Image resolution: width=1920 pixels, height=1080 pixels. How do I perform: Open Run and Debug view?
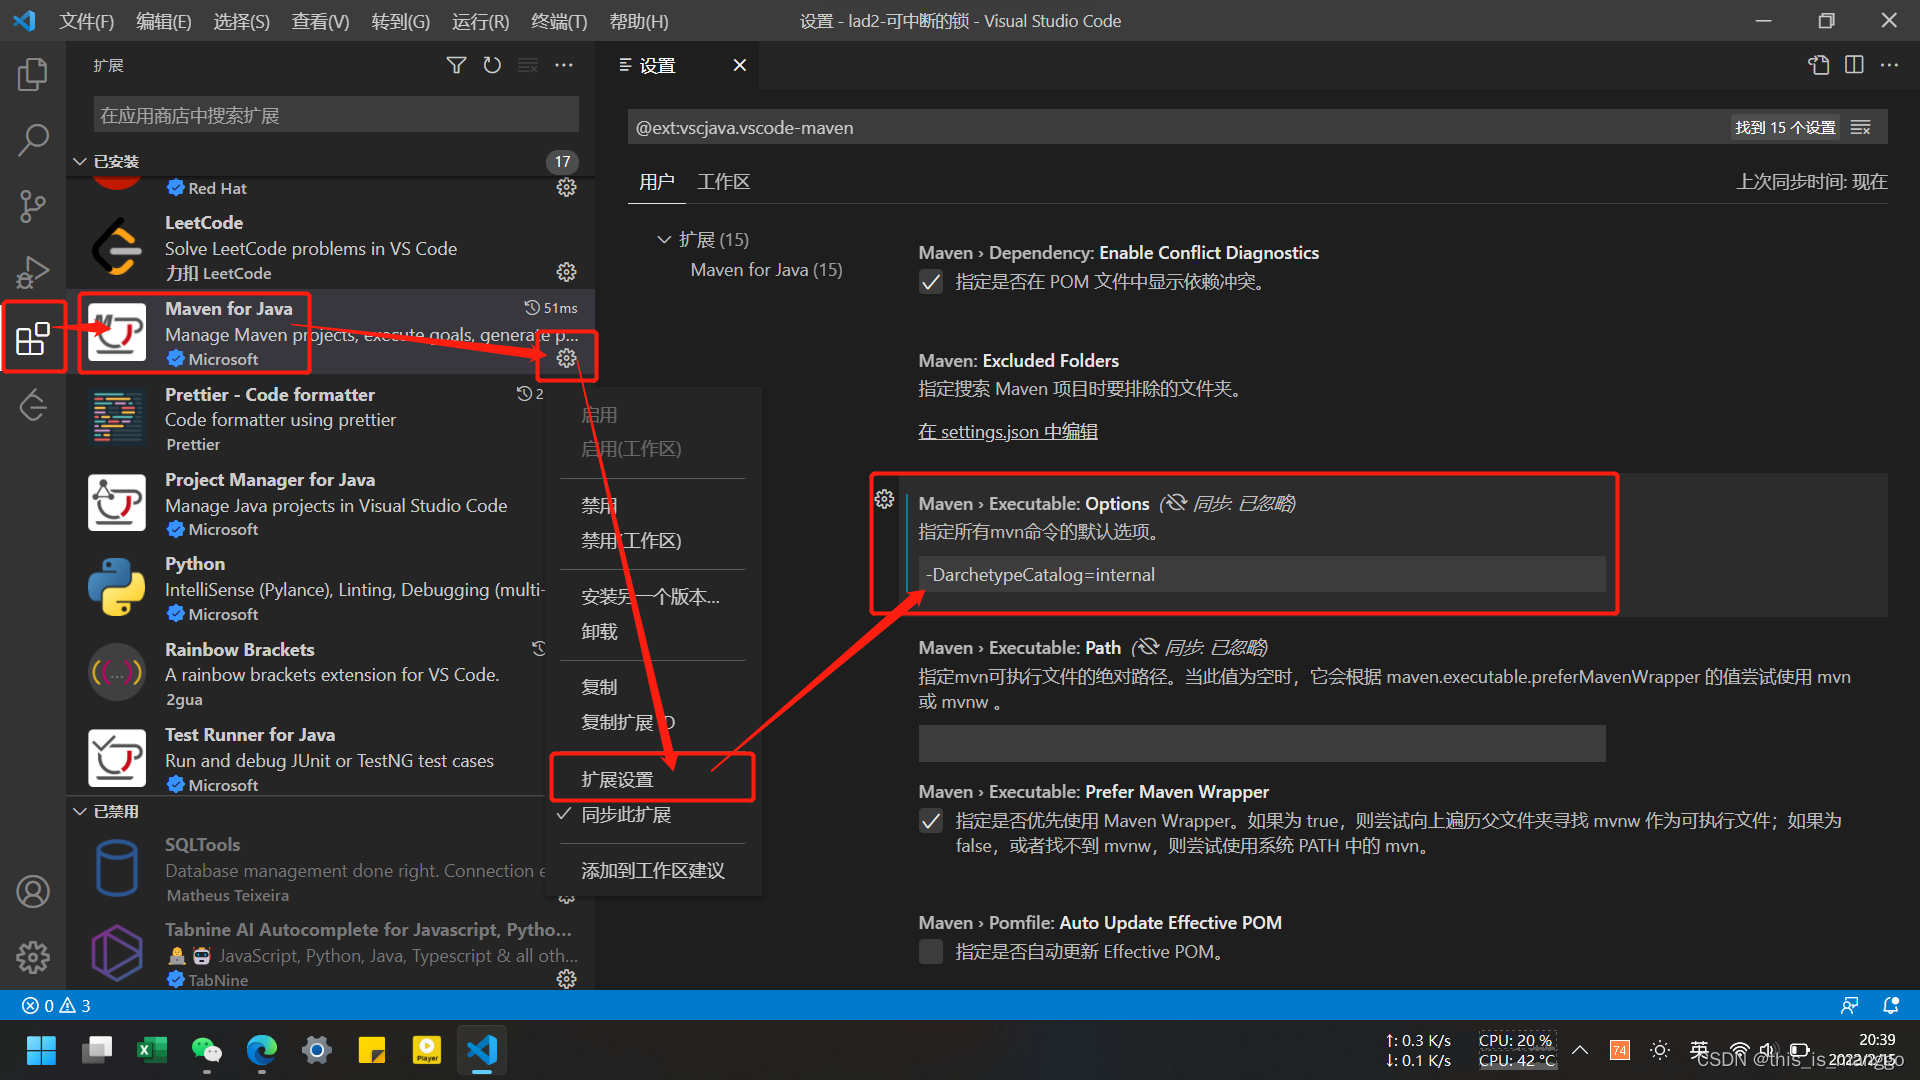coord(33,272)
